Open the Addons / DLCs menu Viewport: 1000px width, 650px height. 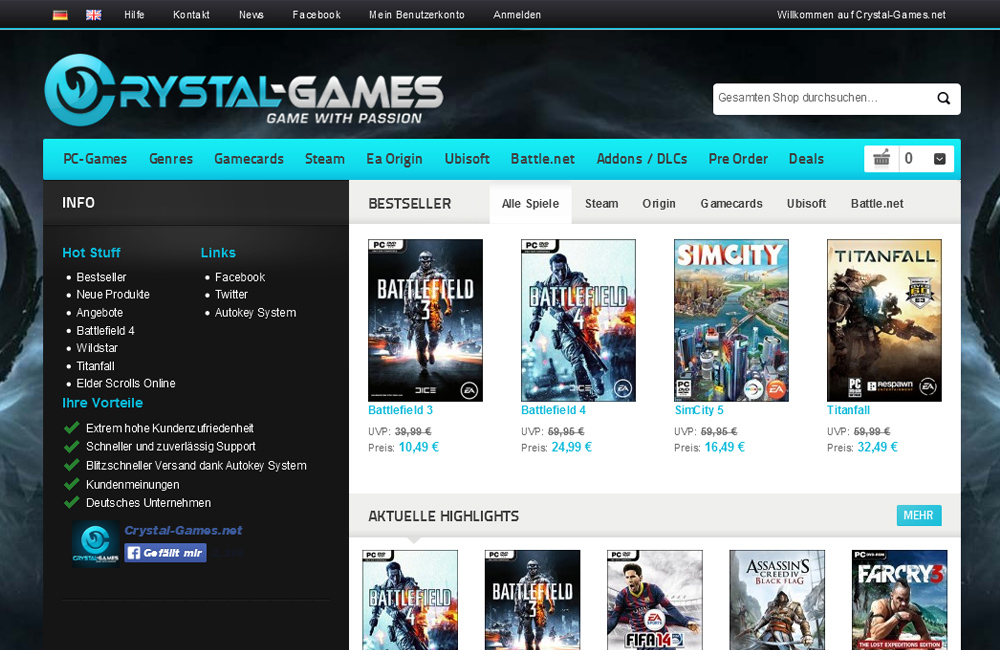coord(642,159)
